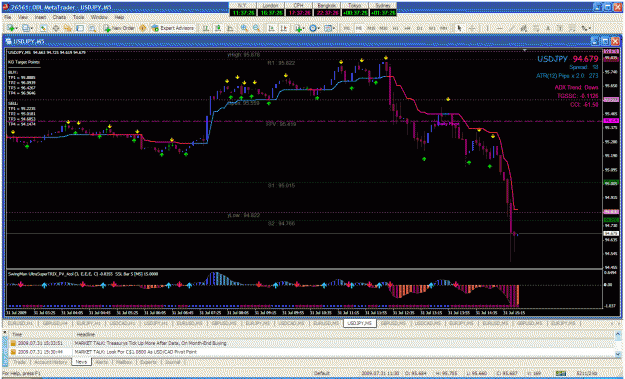Select the M1 timeframe button
The height and width of the screenshot is (379, 625).
tap(347, 28)
